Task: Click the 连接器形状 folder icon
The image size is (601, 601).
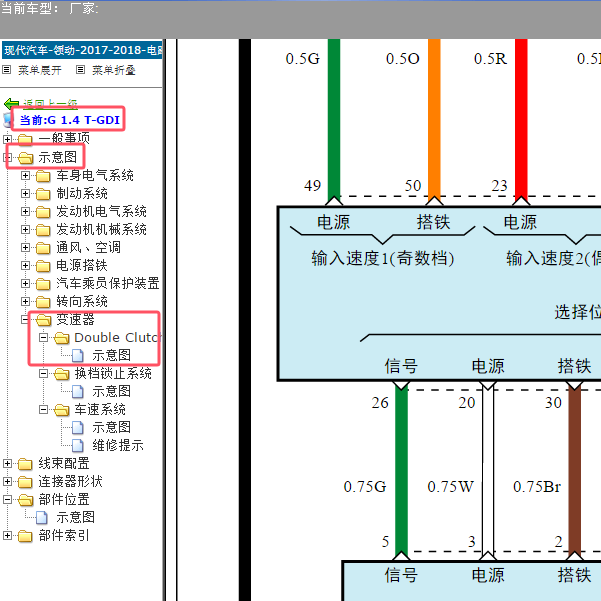Action: [25, 482]
